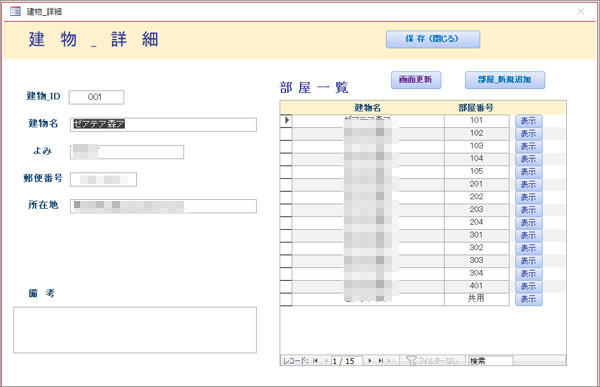The image size is (600, 387).
Task: Click 表示 button for room 104
Action: point(528,159)
